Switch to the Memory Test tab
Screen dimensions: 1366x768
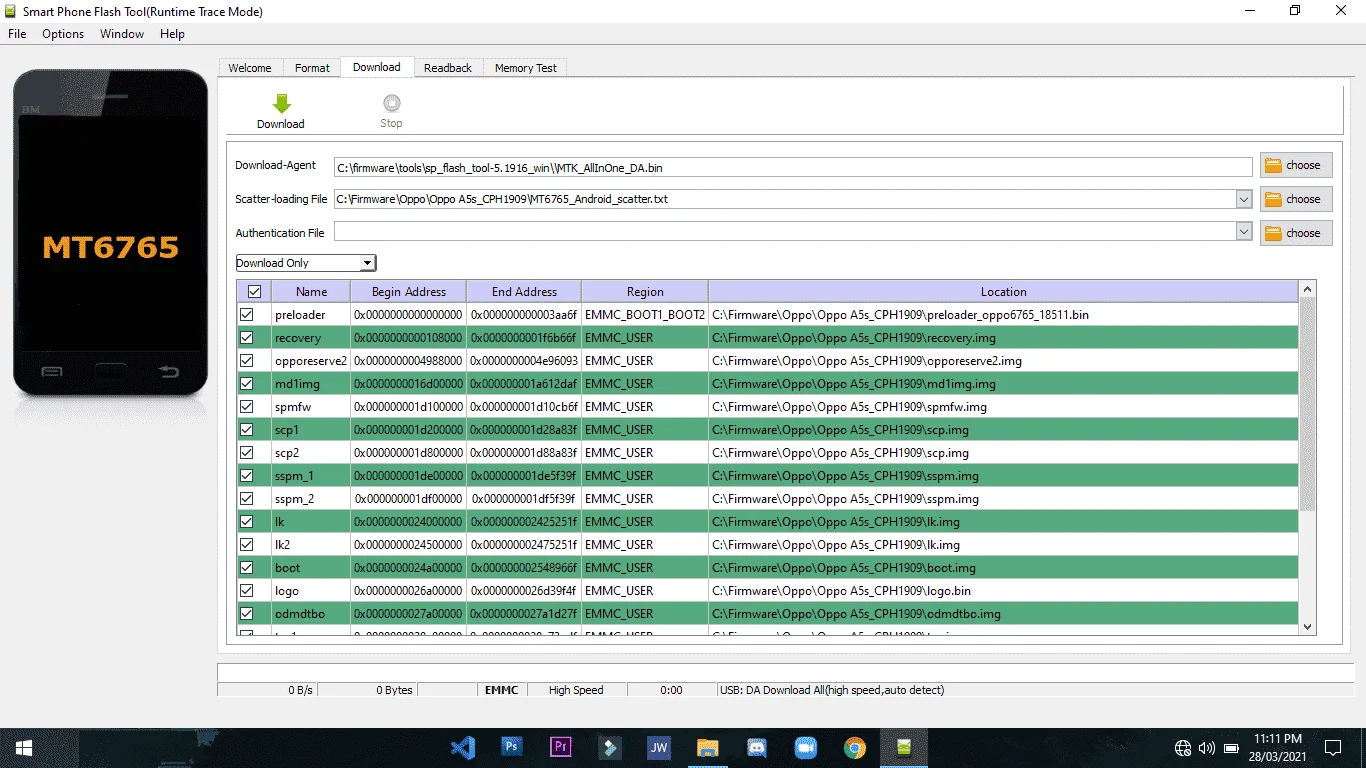[526, 68]
